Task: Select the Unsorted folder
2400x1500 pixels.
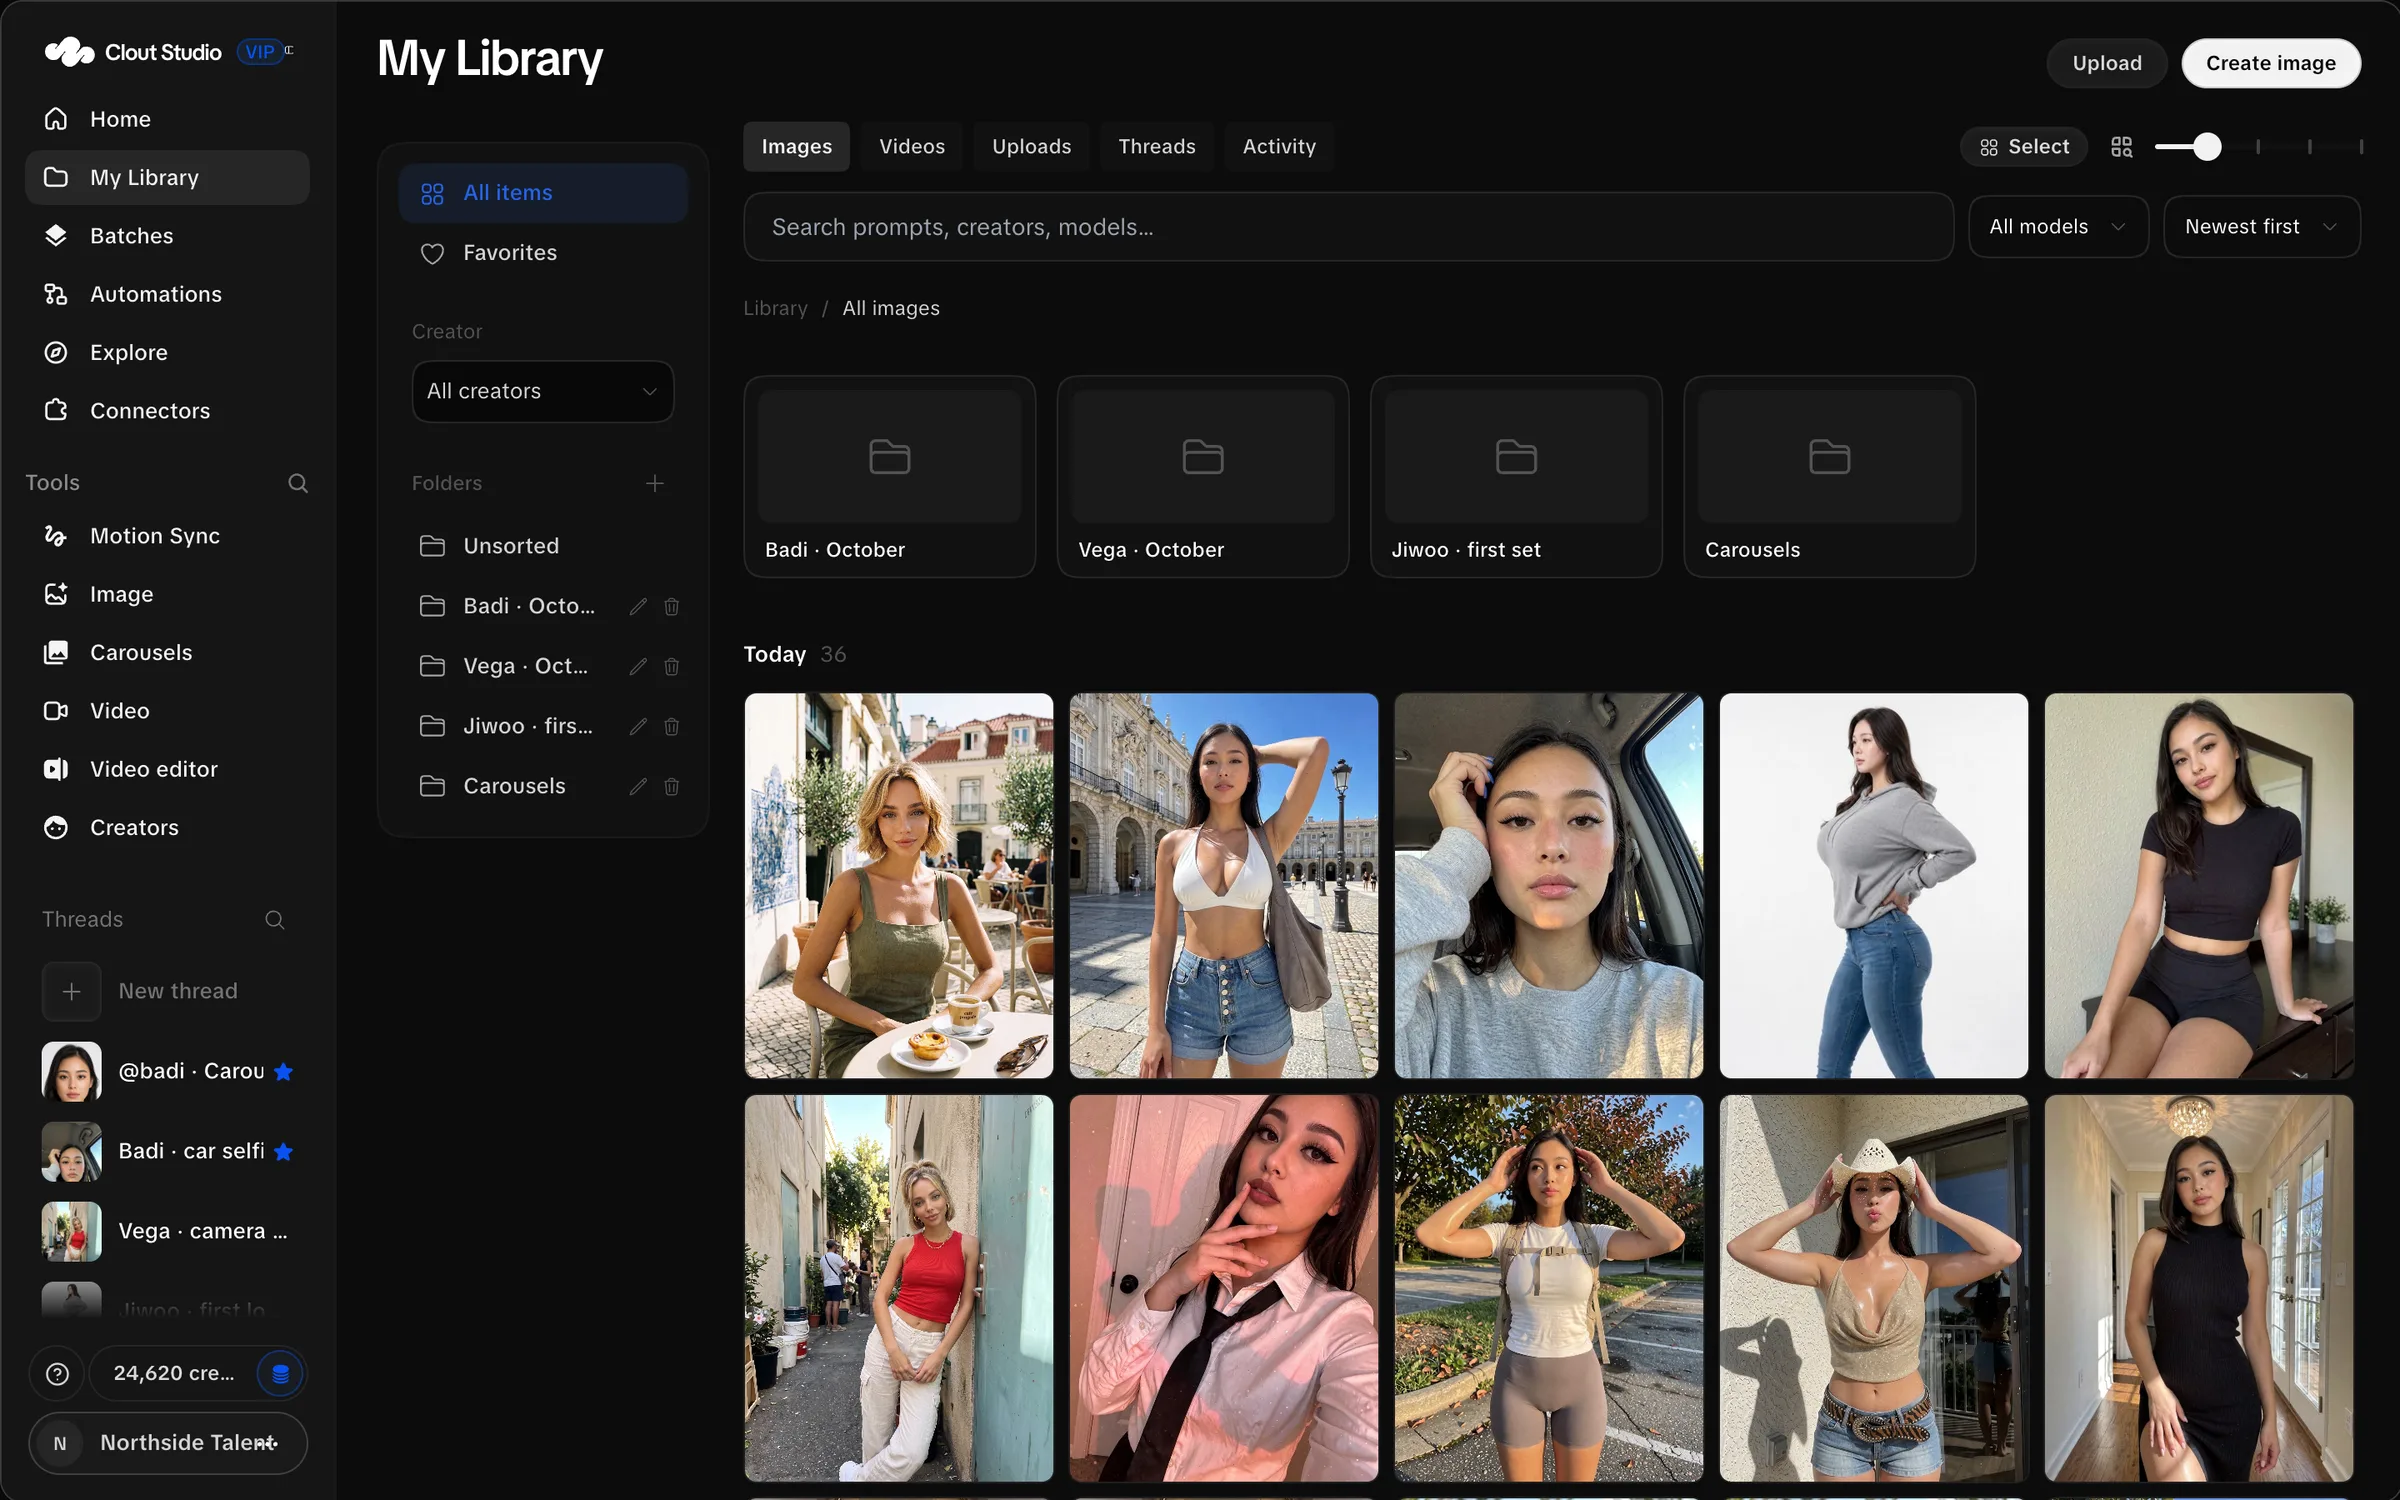Action: (543, 546)
